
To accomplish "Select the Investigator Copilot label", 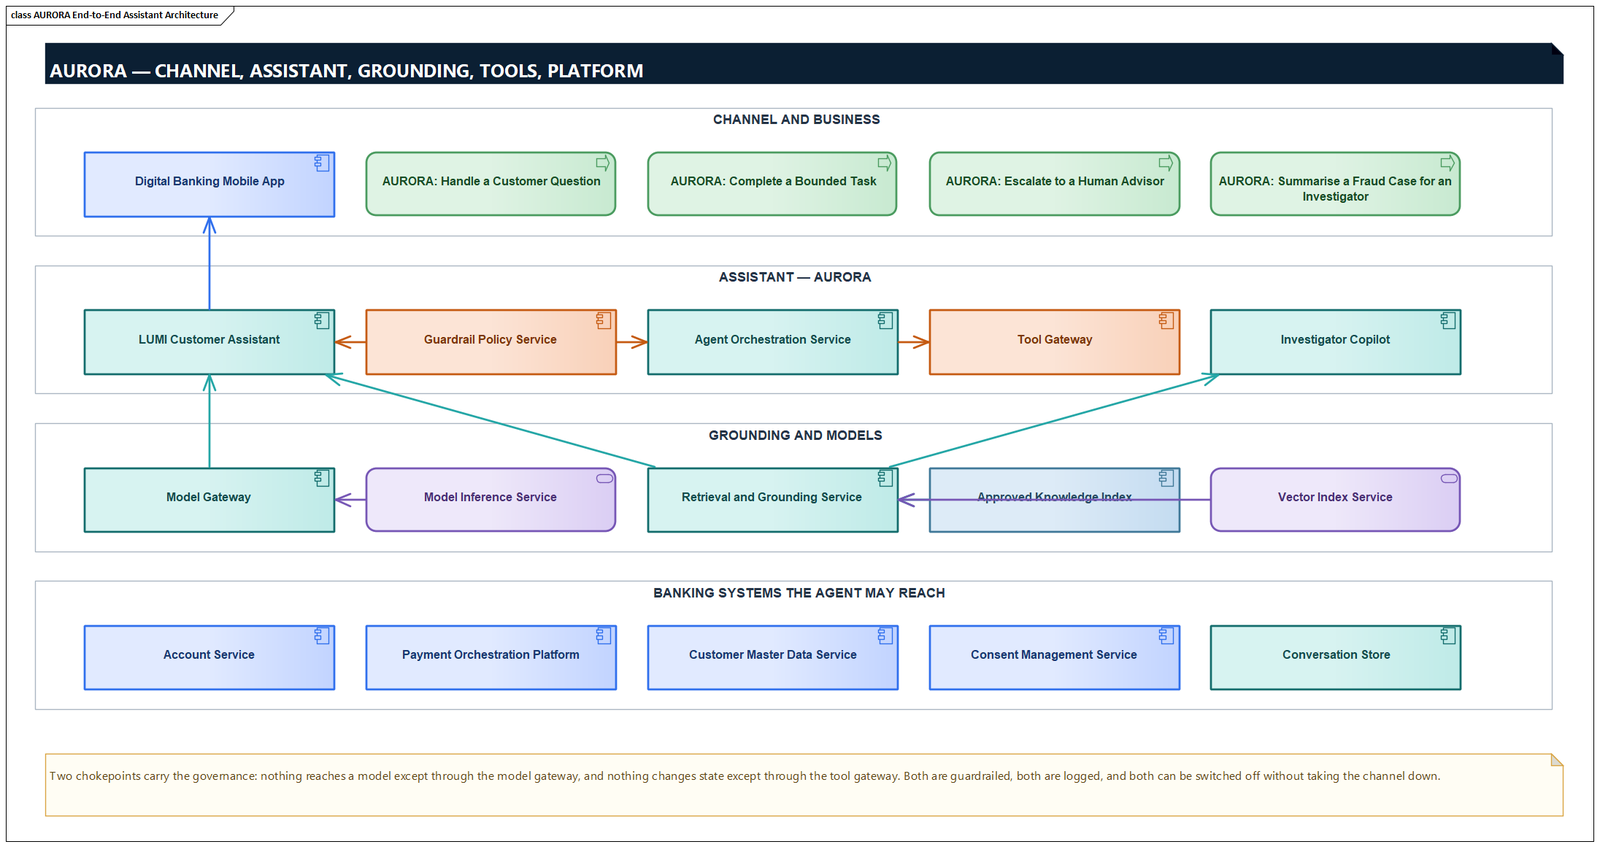I will [1335, 339].
